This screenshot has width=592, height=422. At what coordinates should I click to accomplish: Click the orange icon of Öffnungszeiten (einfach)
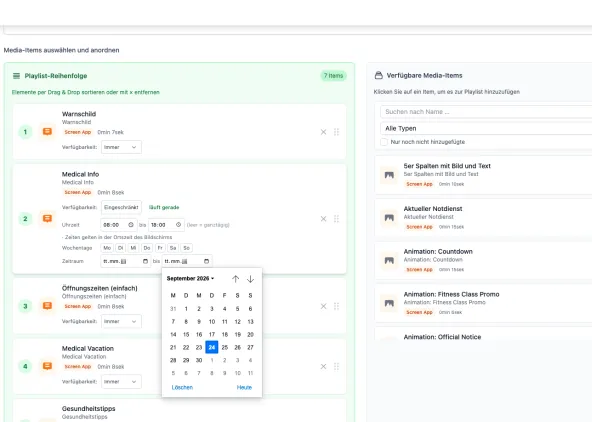[x=47, y=306]
